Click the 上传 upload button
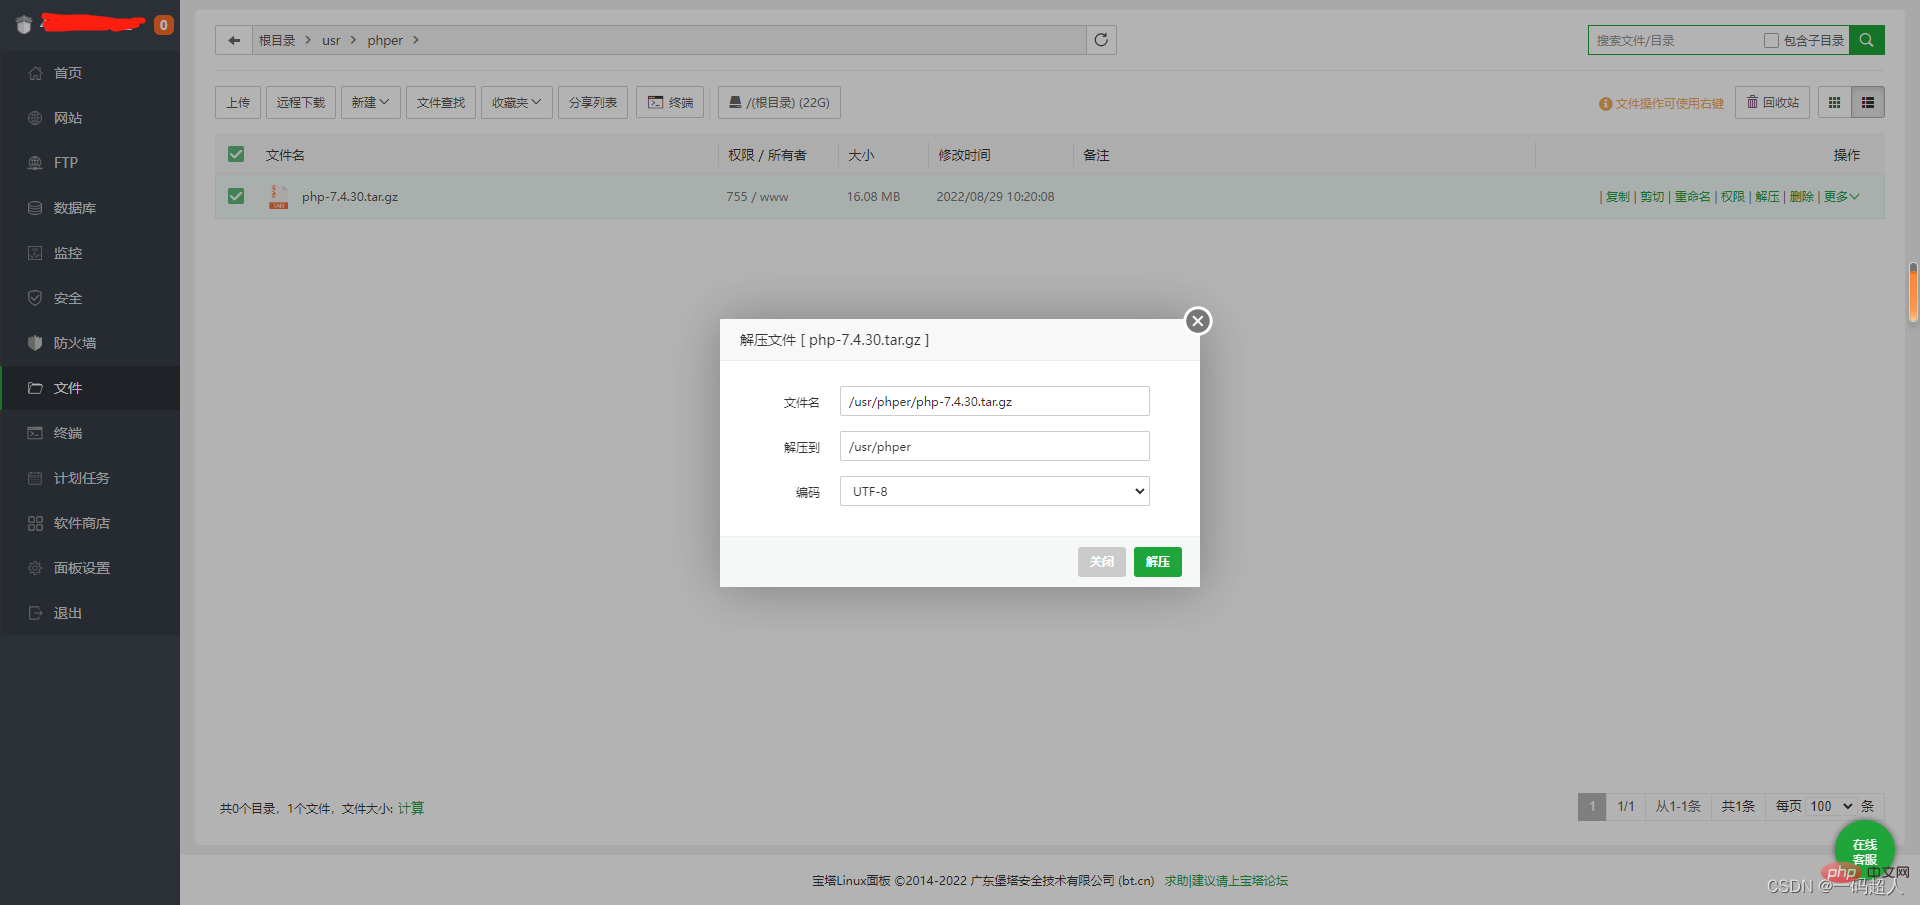Screen dimensions: 1920x905 [x=238, y=102]
